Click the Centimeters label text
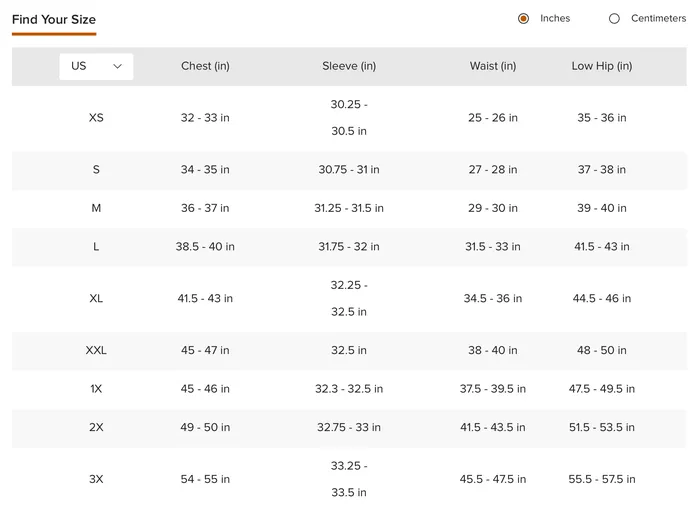 pyautogui.click(x=658, y=18)
